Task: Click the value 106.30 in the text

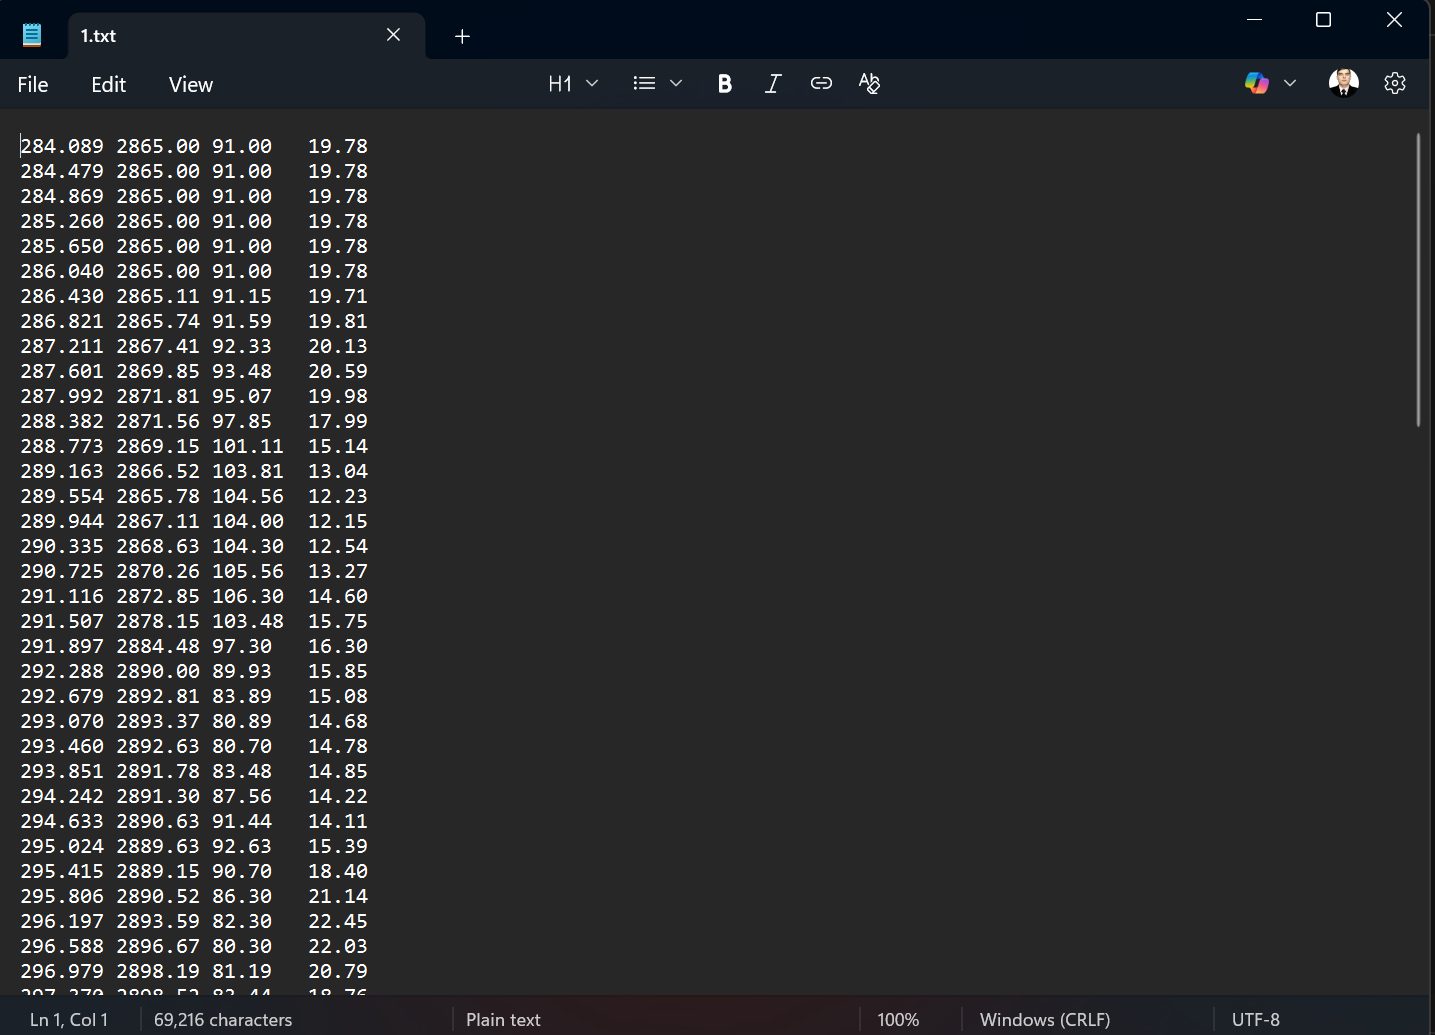Action: point(248,596)
